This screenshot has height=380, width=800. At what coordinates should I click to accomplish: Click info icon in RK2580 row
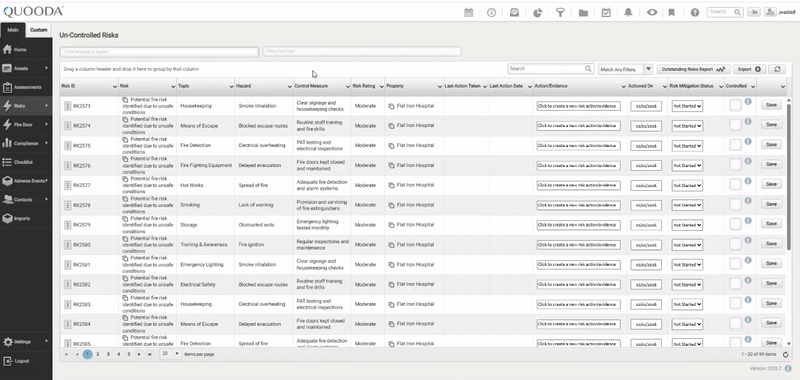point(748,241)
